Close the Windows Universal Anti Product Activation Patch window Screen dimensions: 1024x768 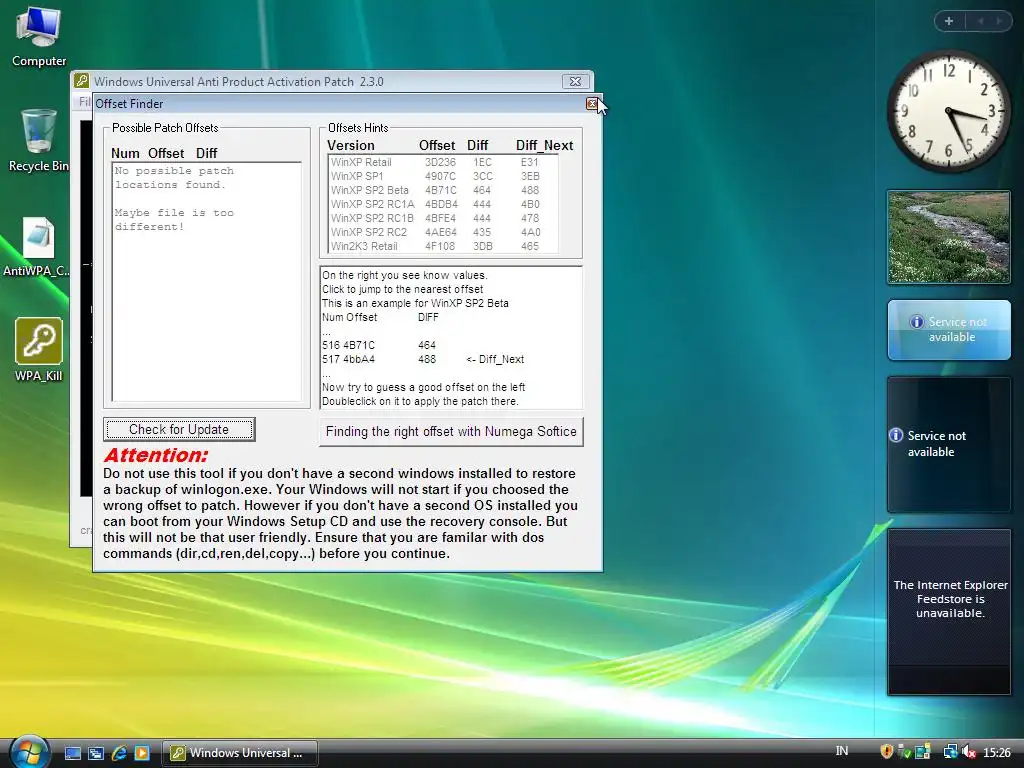[x=575, y=81]
